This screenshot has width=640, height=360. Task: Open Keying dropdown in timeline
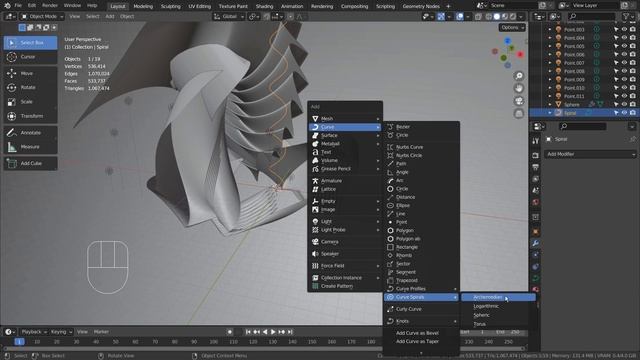coord(61,332)
